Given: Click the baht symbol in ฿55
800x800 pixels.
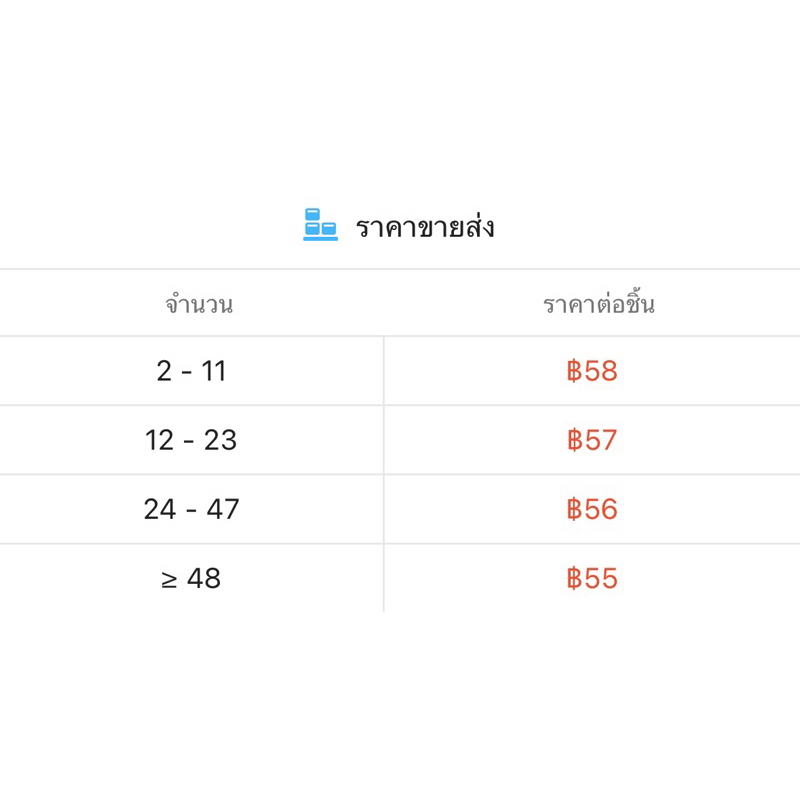Looking at the screenshot, I should point(574,578).
